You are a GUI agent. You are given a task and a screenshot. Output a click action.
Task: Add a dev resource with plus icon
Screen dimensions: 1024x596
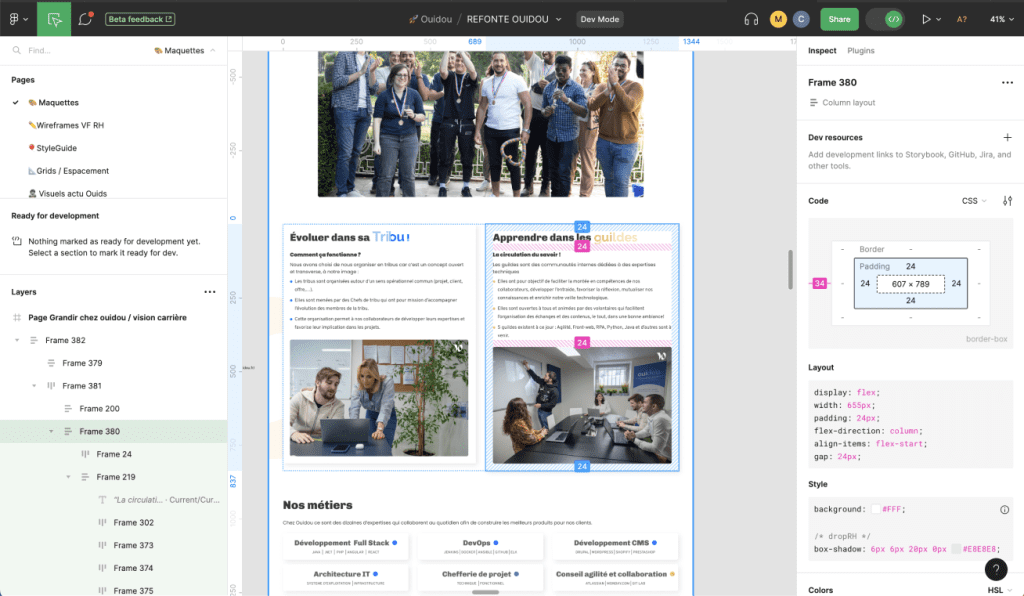click(x=1007, y=137)
